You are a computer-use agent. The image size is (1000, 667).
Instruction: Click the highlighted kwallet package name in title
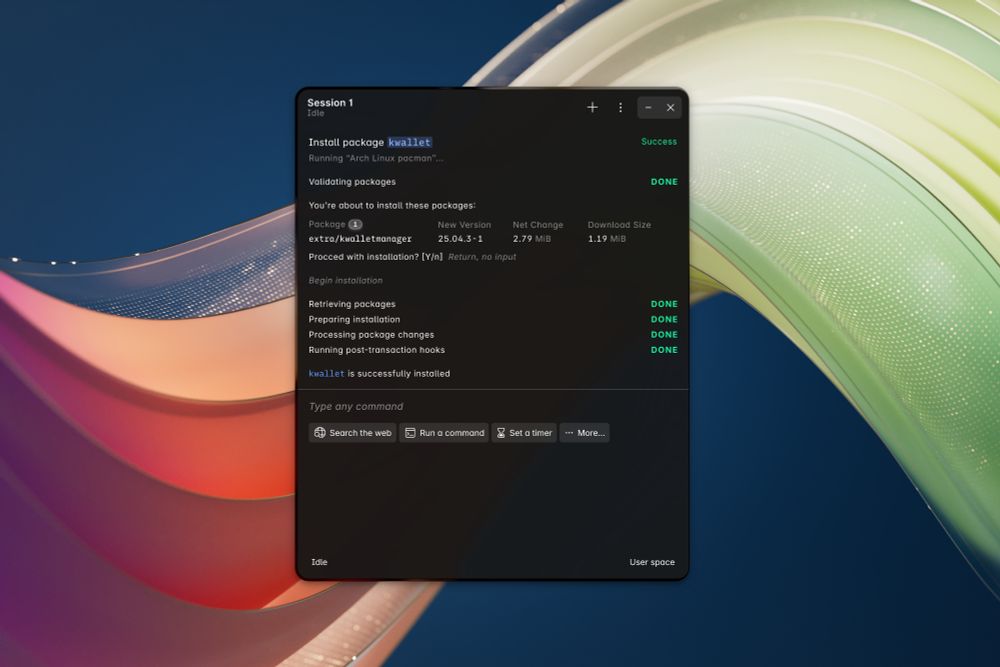(x=409, y=142)
